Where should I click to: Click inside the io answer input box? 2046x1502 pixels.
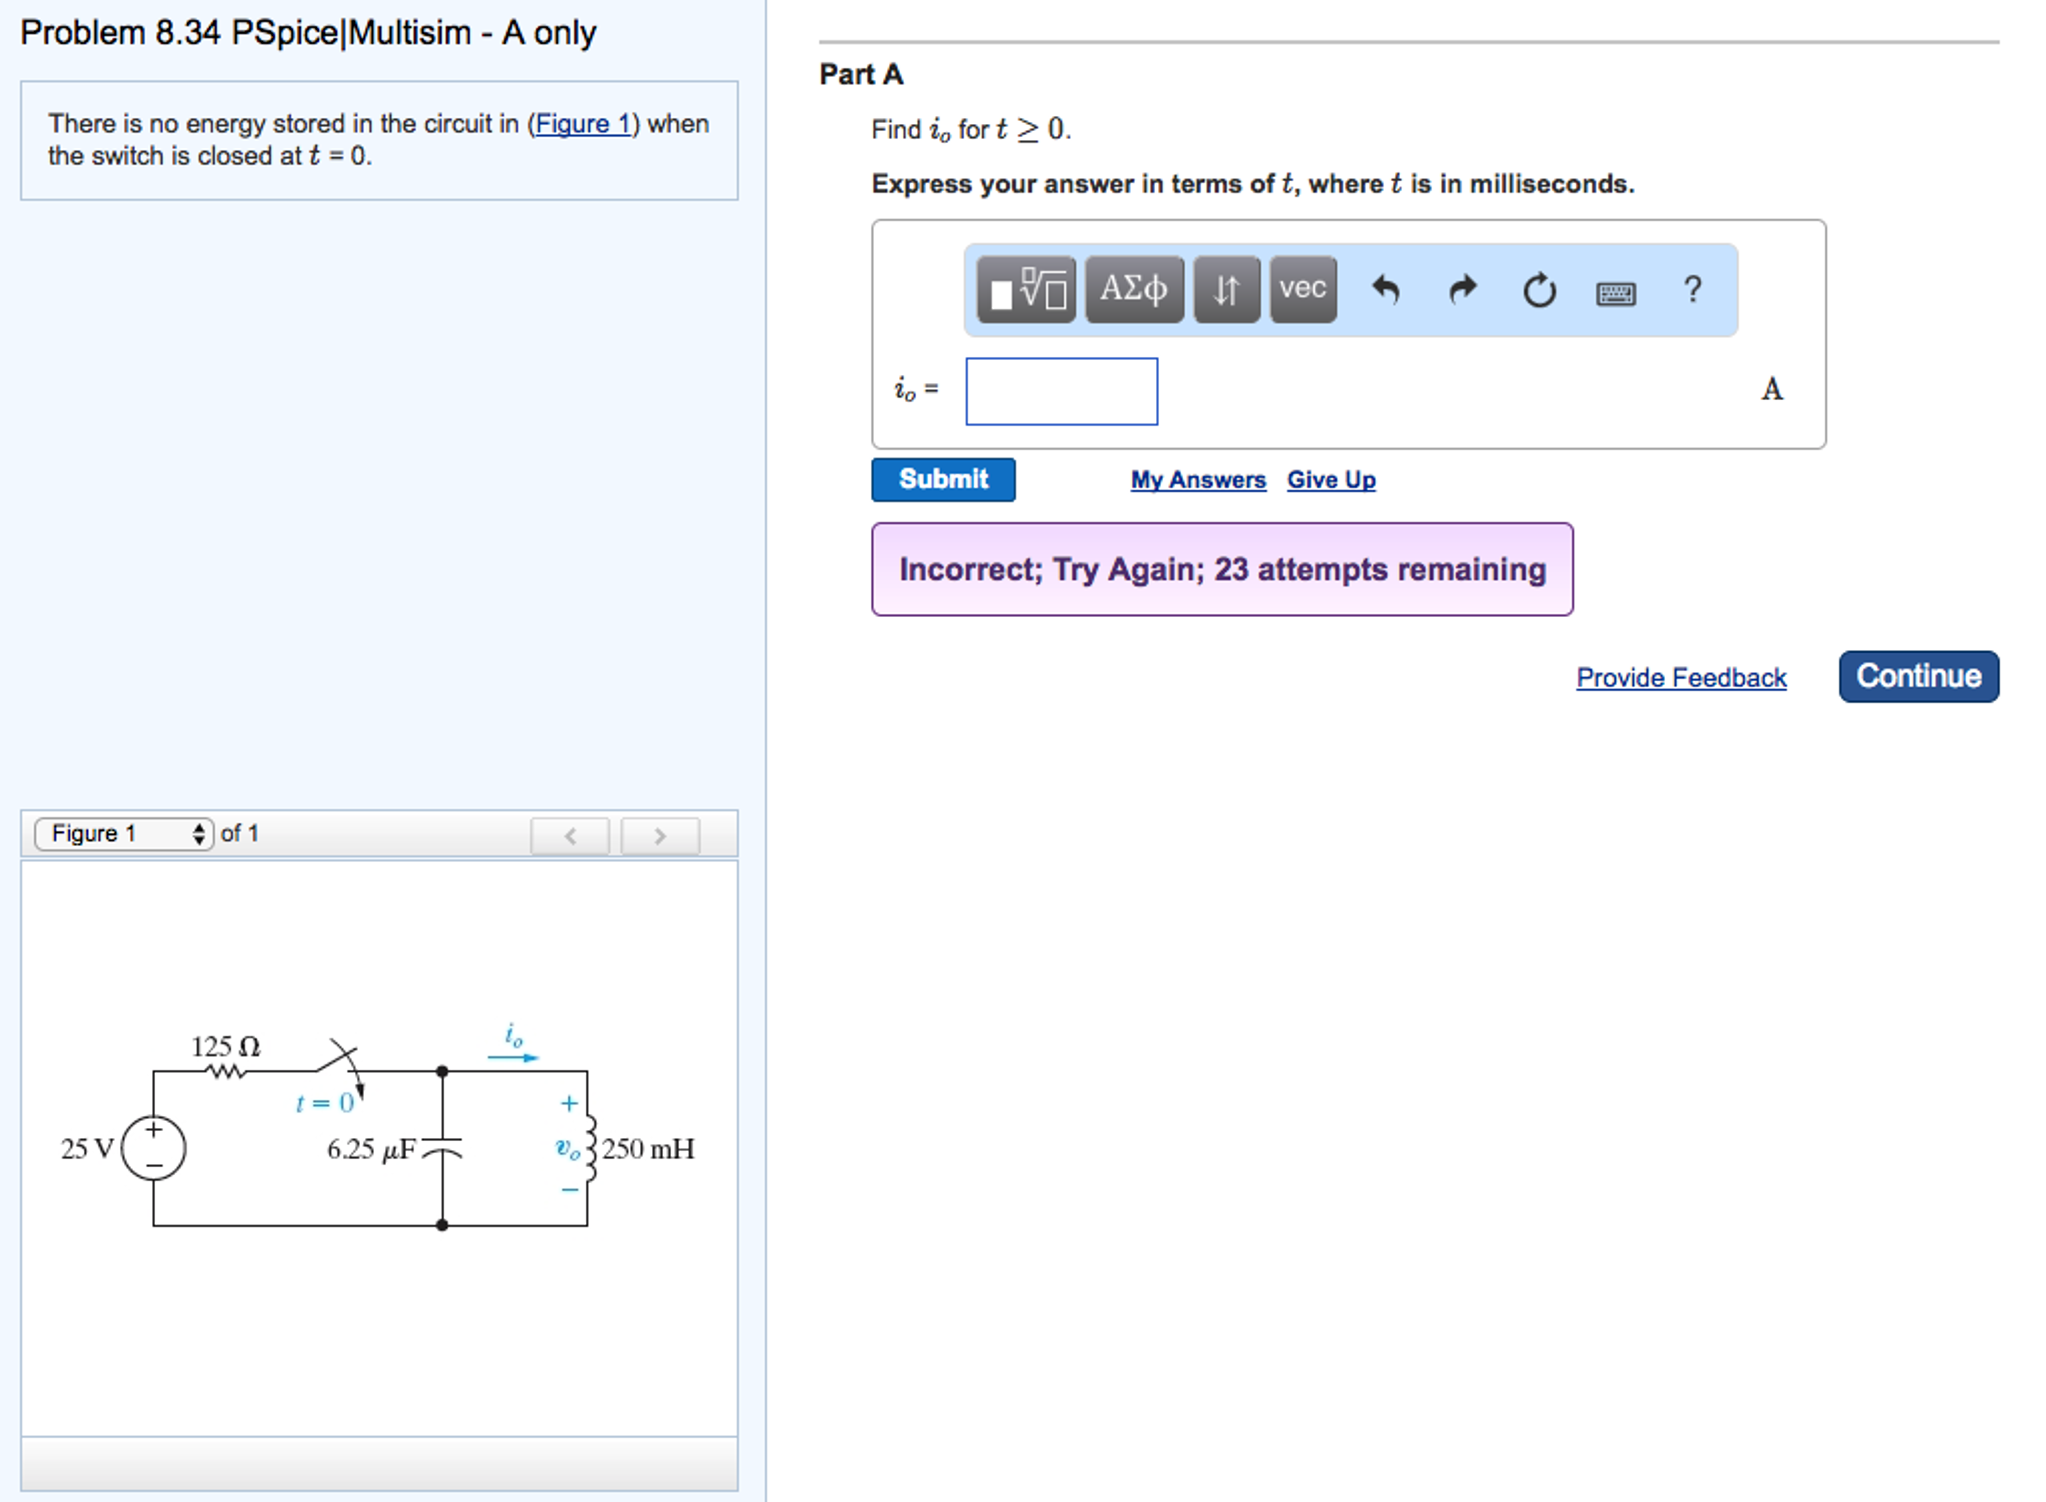pyautogui.click(x=1060, y=392)
